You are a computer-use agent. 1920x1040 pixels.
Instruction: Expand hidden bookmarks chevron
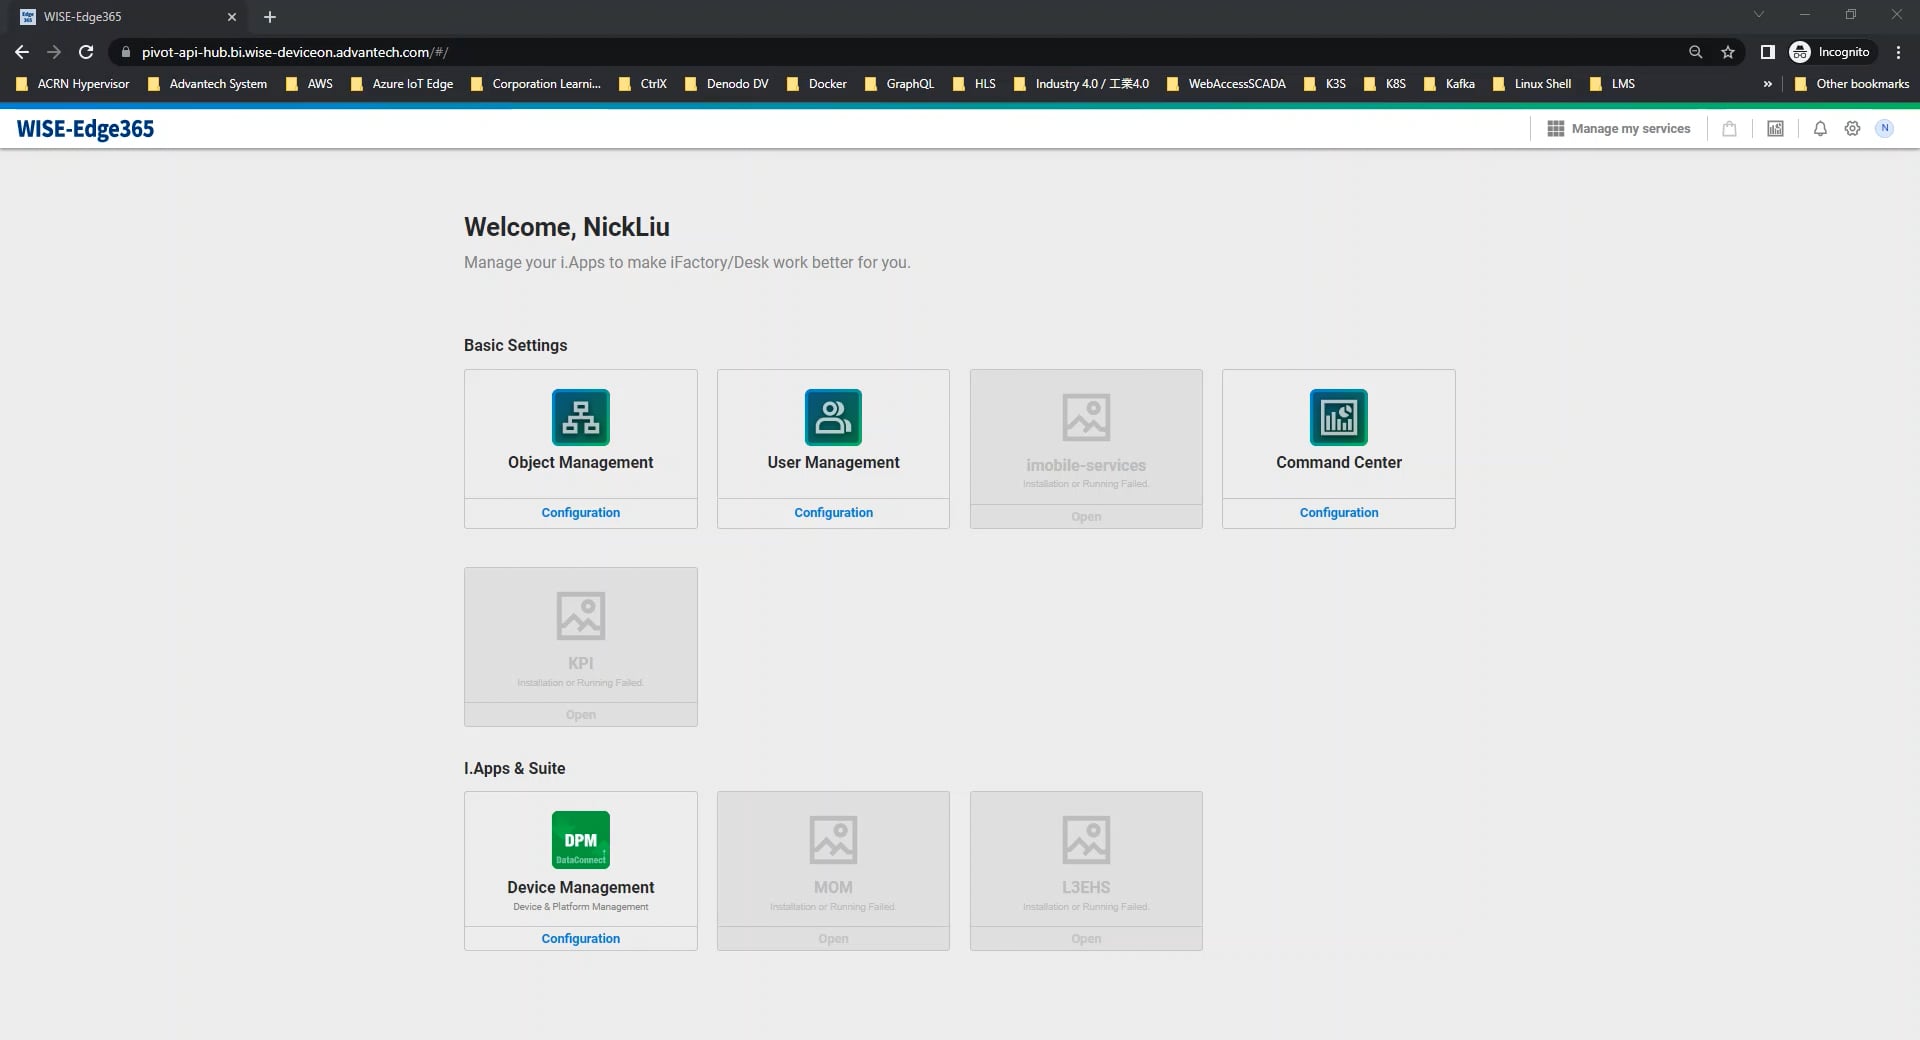point(1767,84)
